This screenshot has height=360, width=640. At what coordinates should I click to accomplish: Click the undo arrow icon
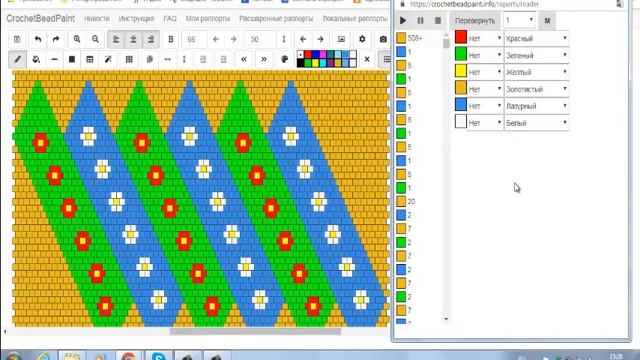click(x=38, y=39)
